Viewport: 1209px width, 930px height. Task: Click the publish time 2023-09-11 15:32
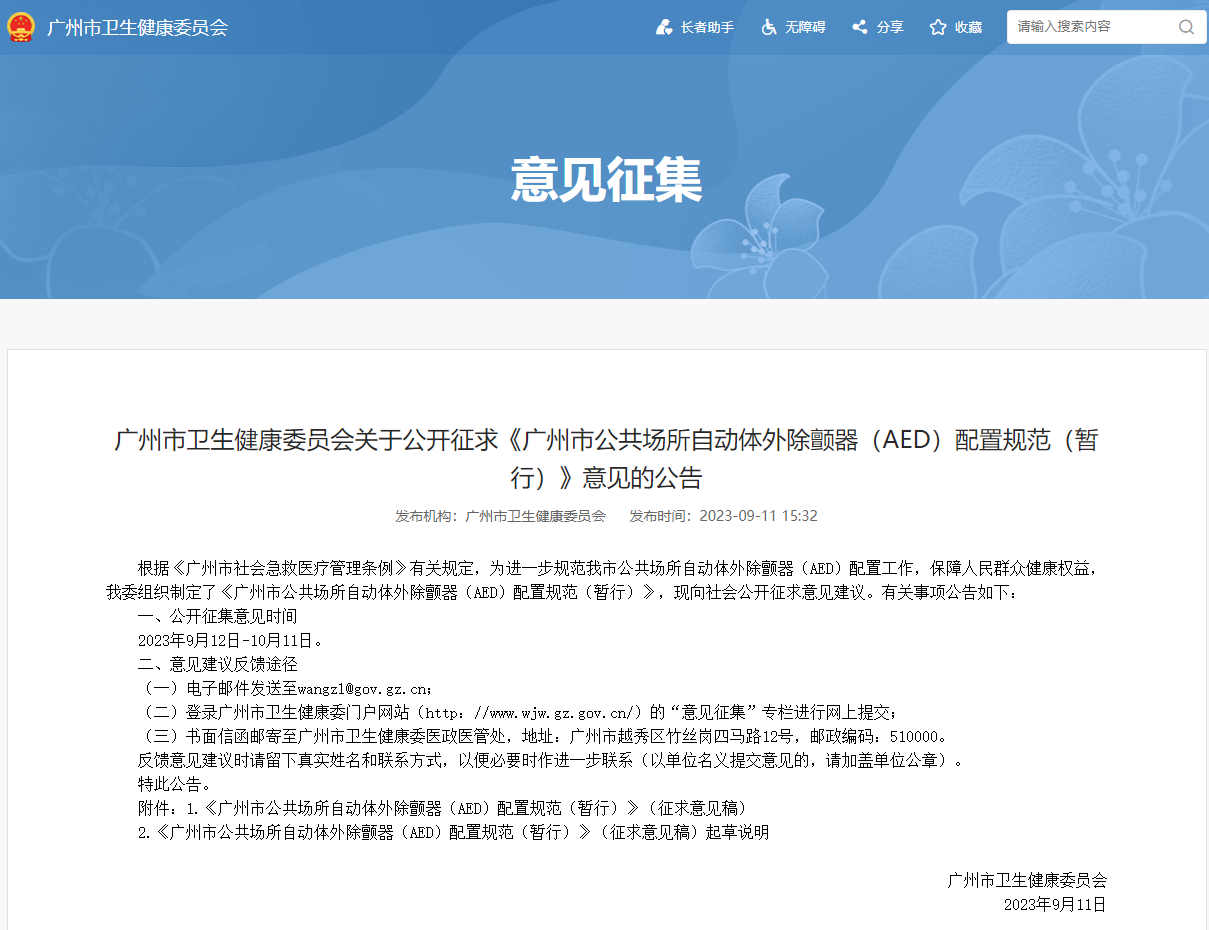click(x=757, y=516)
